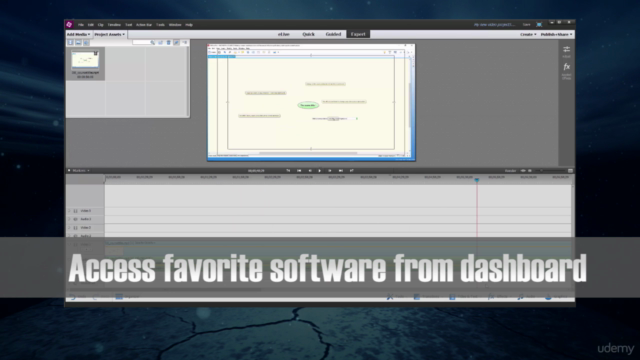Click the Render button
Viewport: 640px width, 360px height.
[511, 171]
